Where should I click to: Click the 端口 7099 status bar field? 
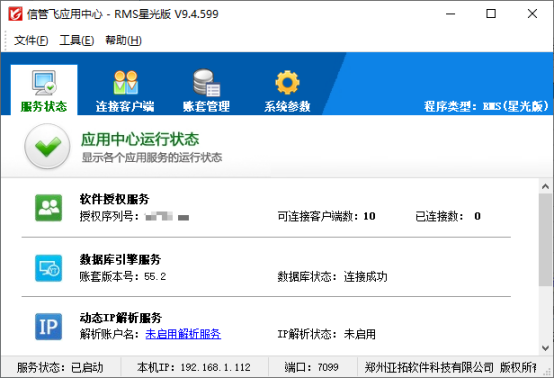click(x=312, y=367)
